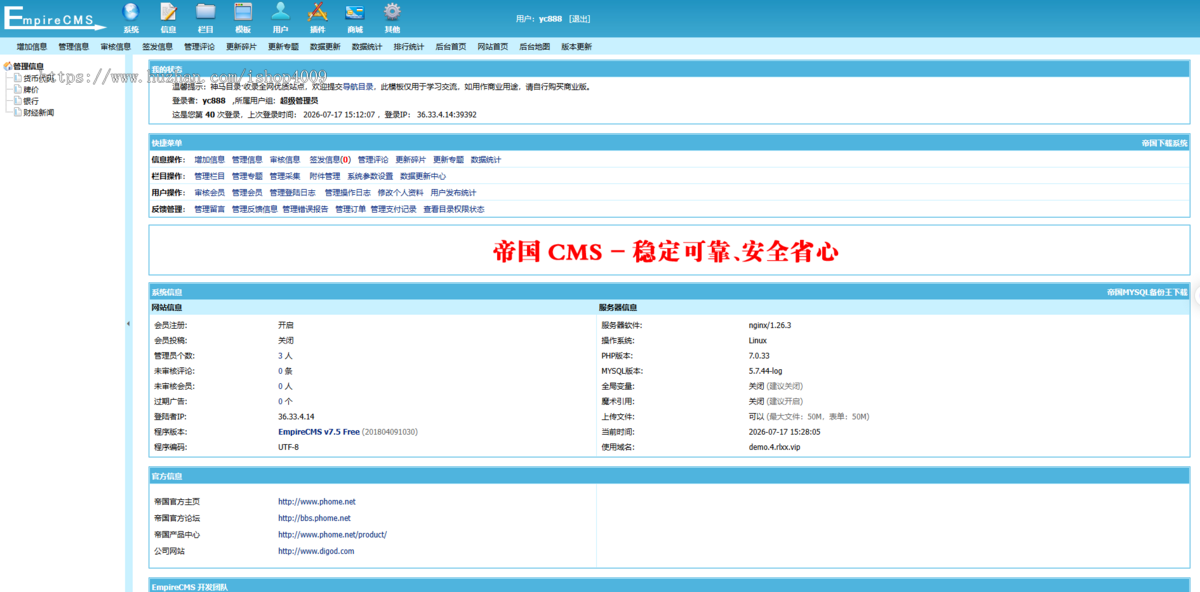Select 版本更新 in the top submenu bar

click(x=577, y=46)
